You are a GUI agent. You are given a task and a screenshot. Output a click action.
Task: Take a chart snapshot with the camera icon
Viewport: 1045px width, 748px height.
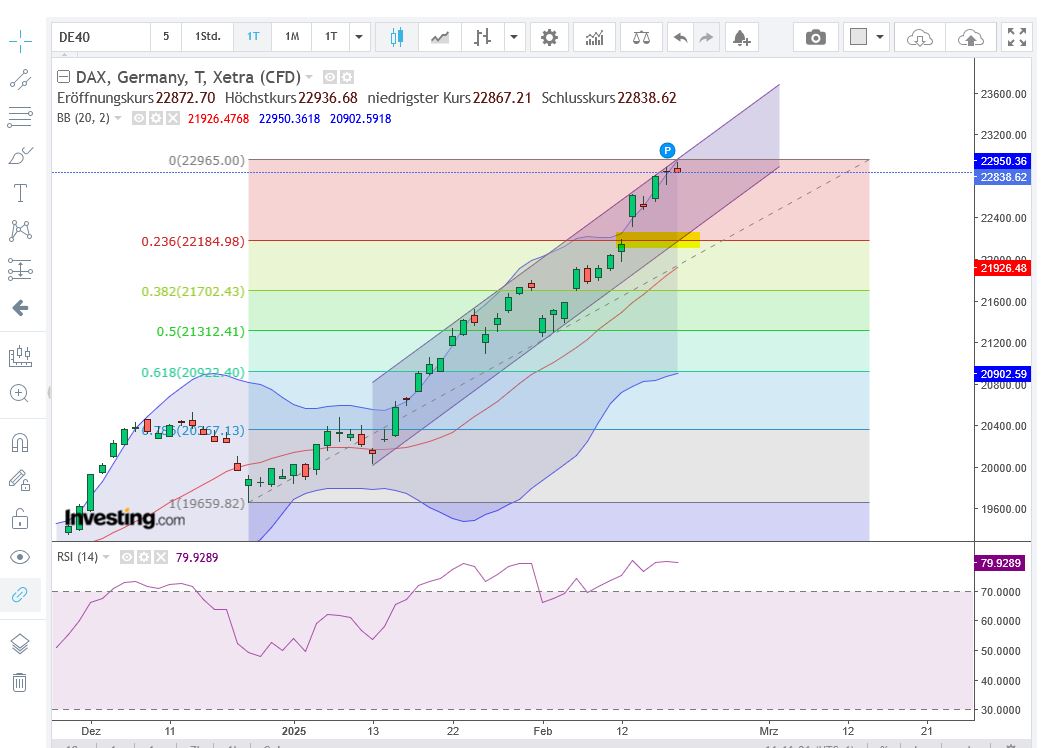point(815,37)
